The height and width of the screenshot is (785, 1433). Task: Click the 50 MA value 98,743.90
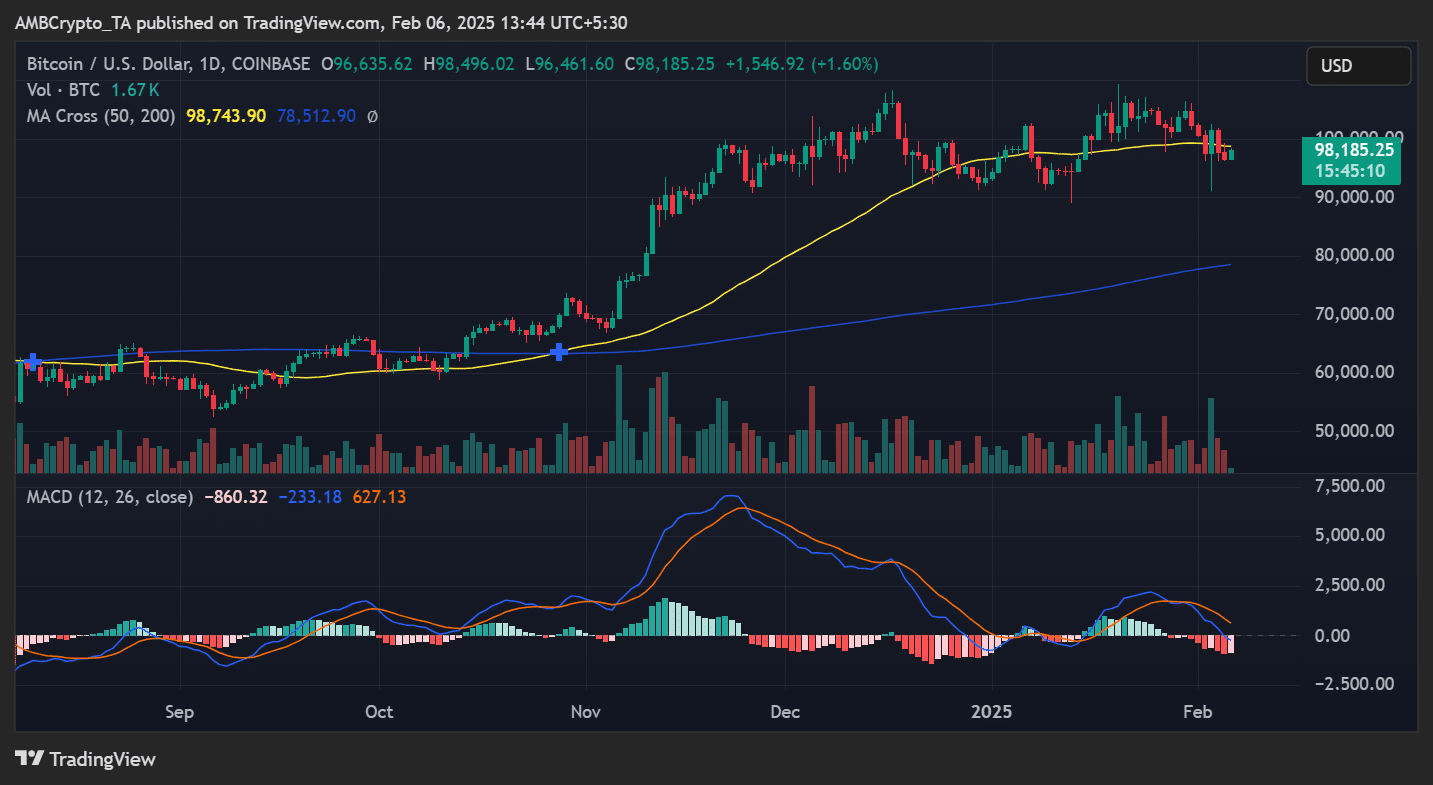click(226, 116)
